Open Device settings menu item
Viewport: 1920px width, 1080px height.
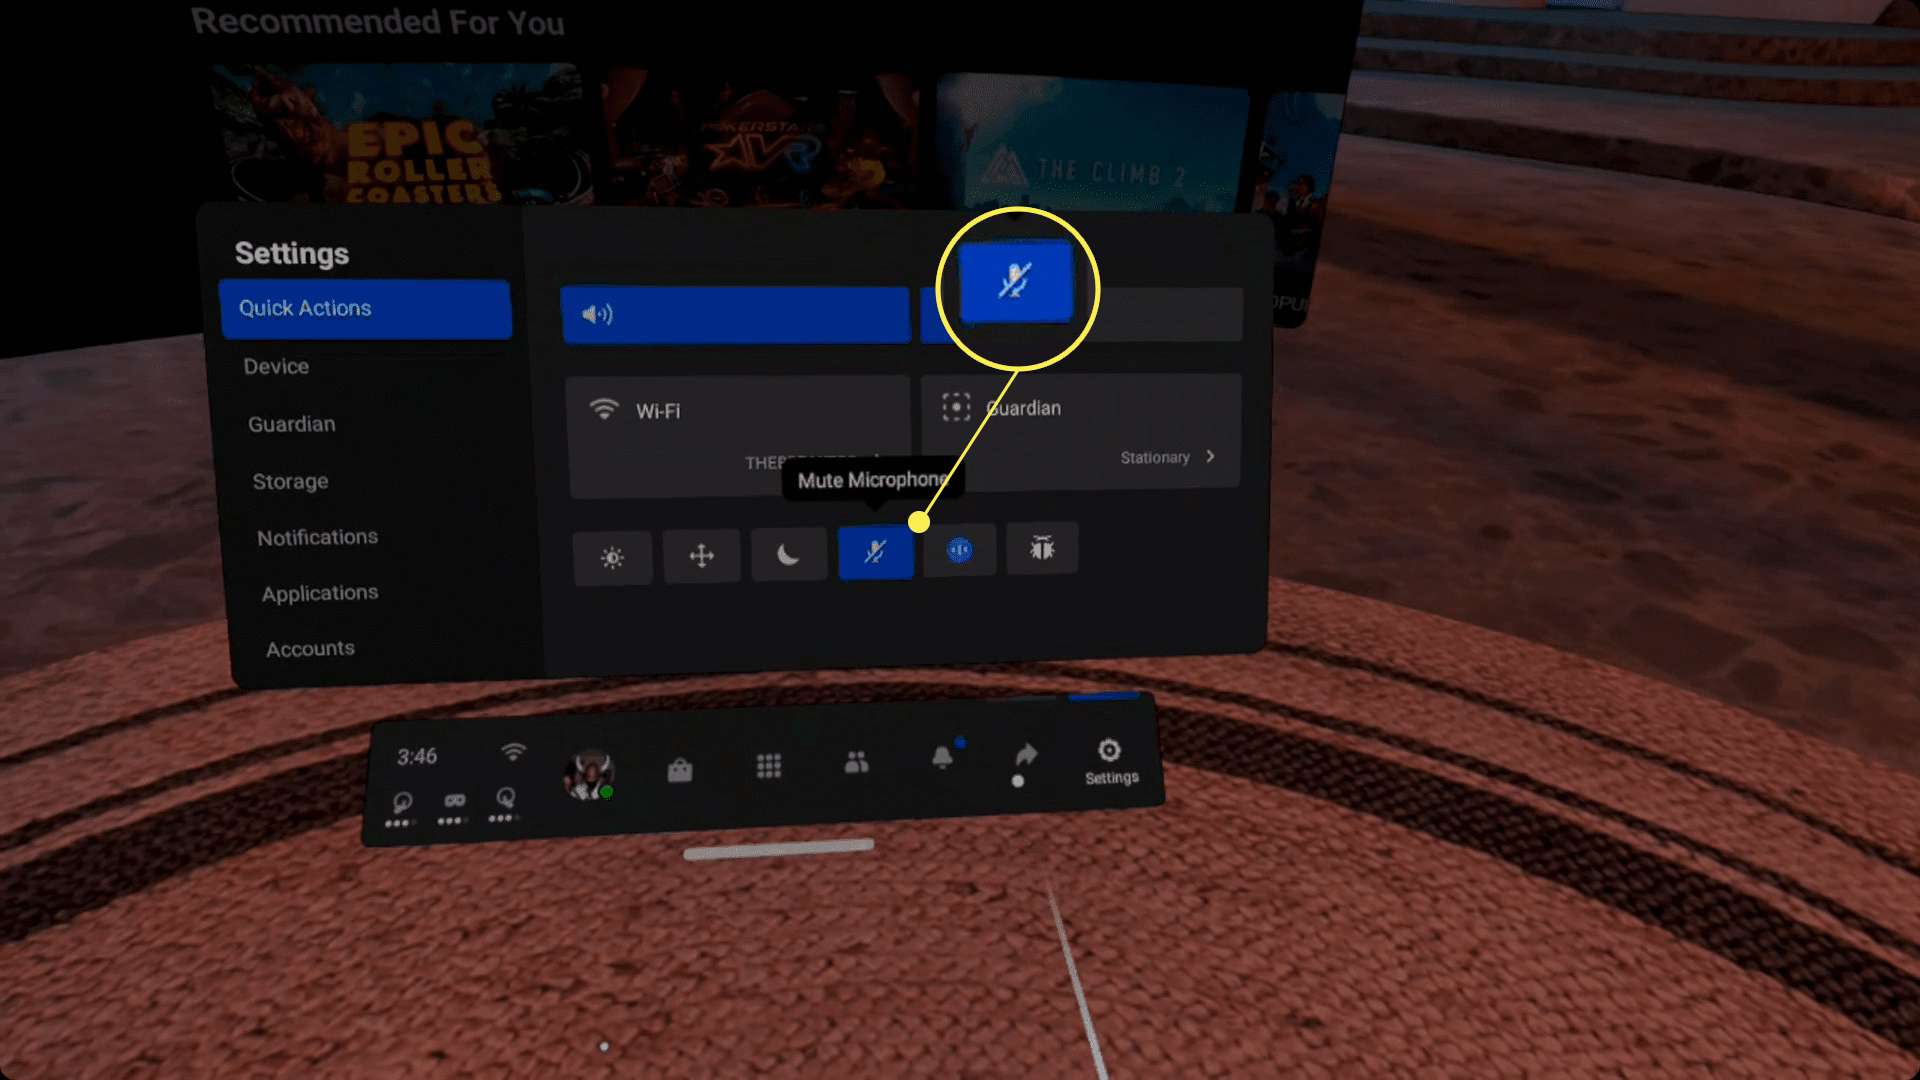pos(277,365)
